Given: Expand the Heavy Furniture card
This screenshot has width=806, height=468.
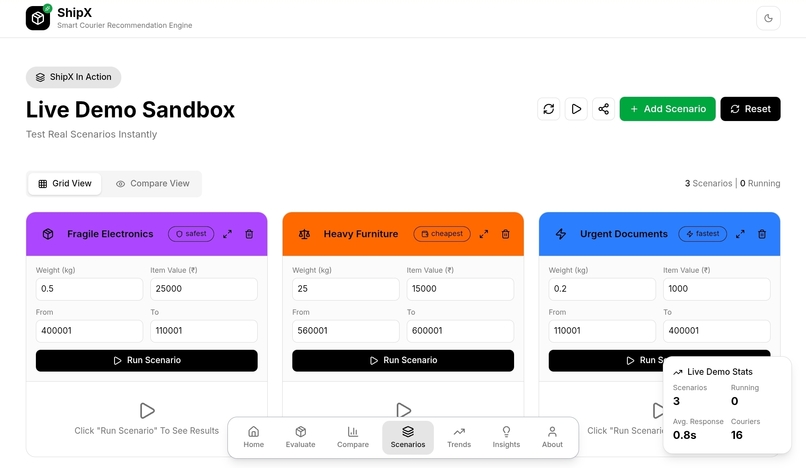Looking at the screenshot, I should pyautogui.click(x=484, y=234).
